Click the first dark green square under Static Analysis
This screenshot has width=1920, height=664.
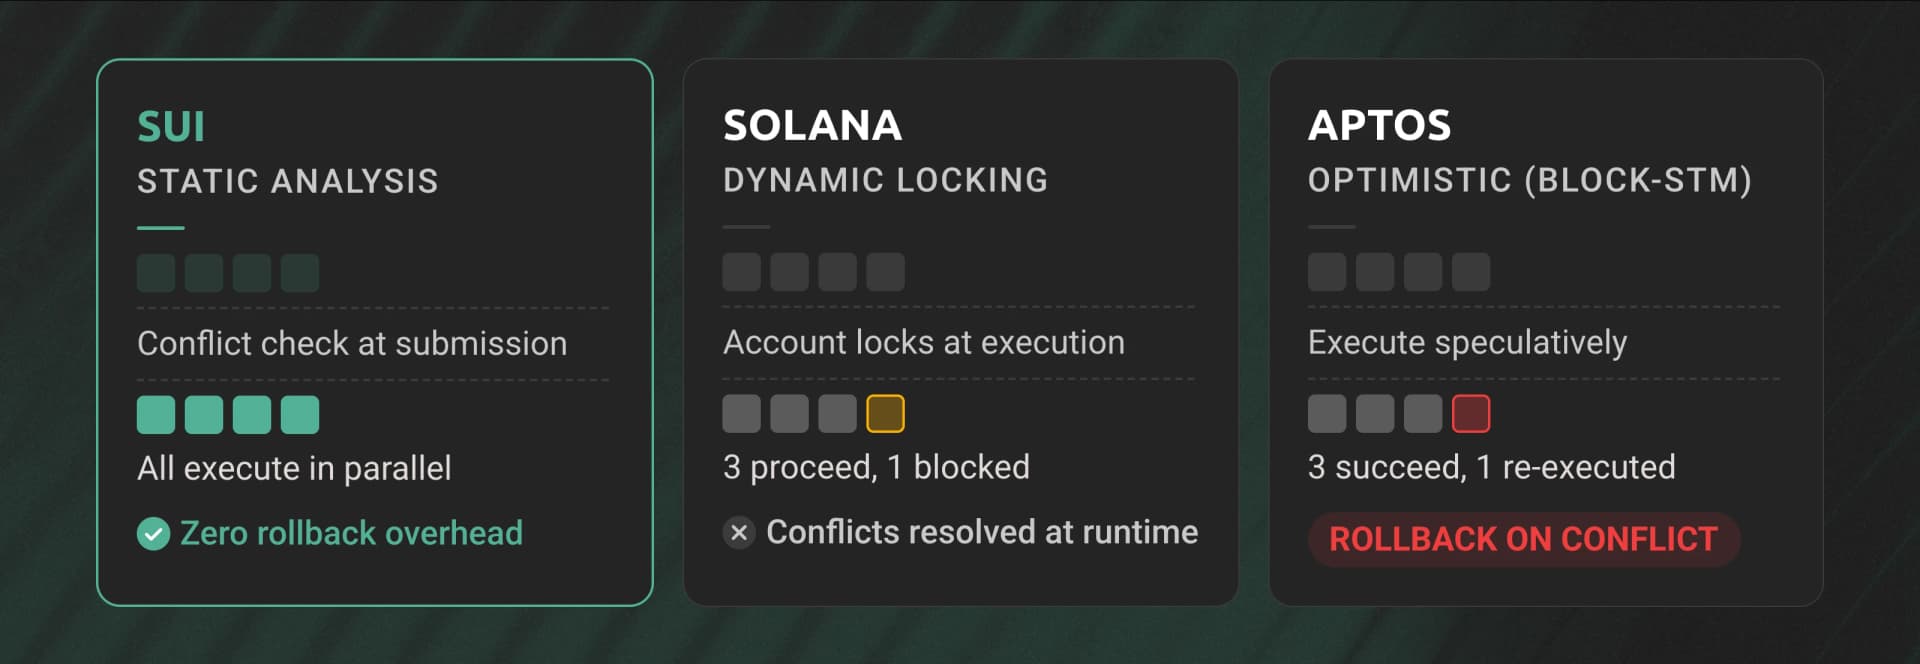(x=156, y=273)
